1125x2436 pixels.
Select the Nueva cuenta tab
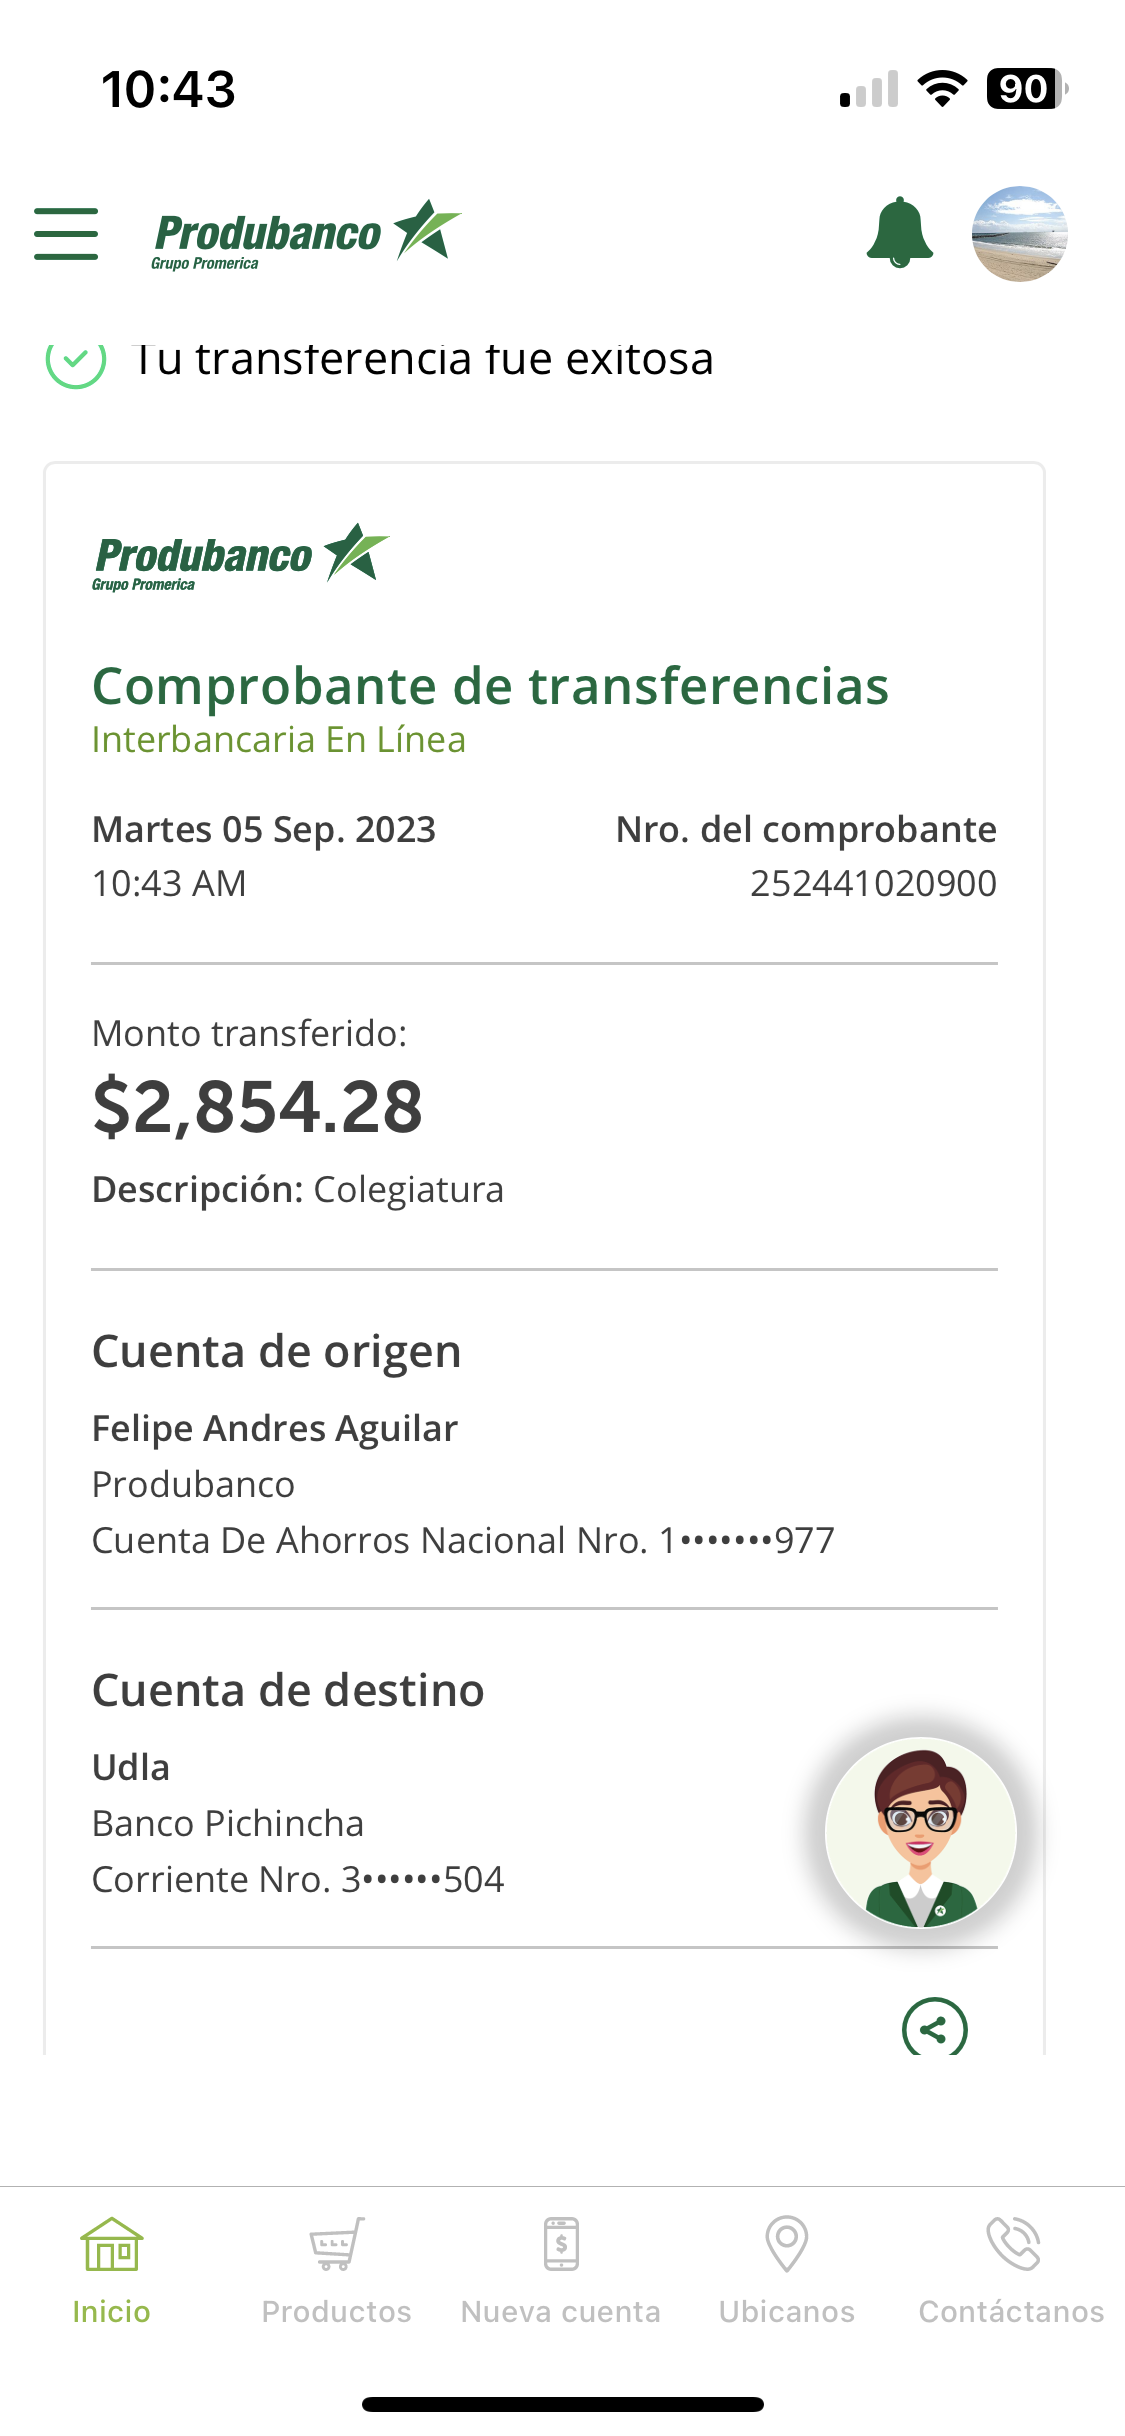tap(561, 2271)
